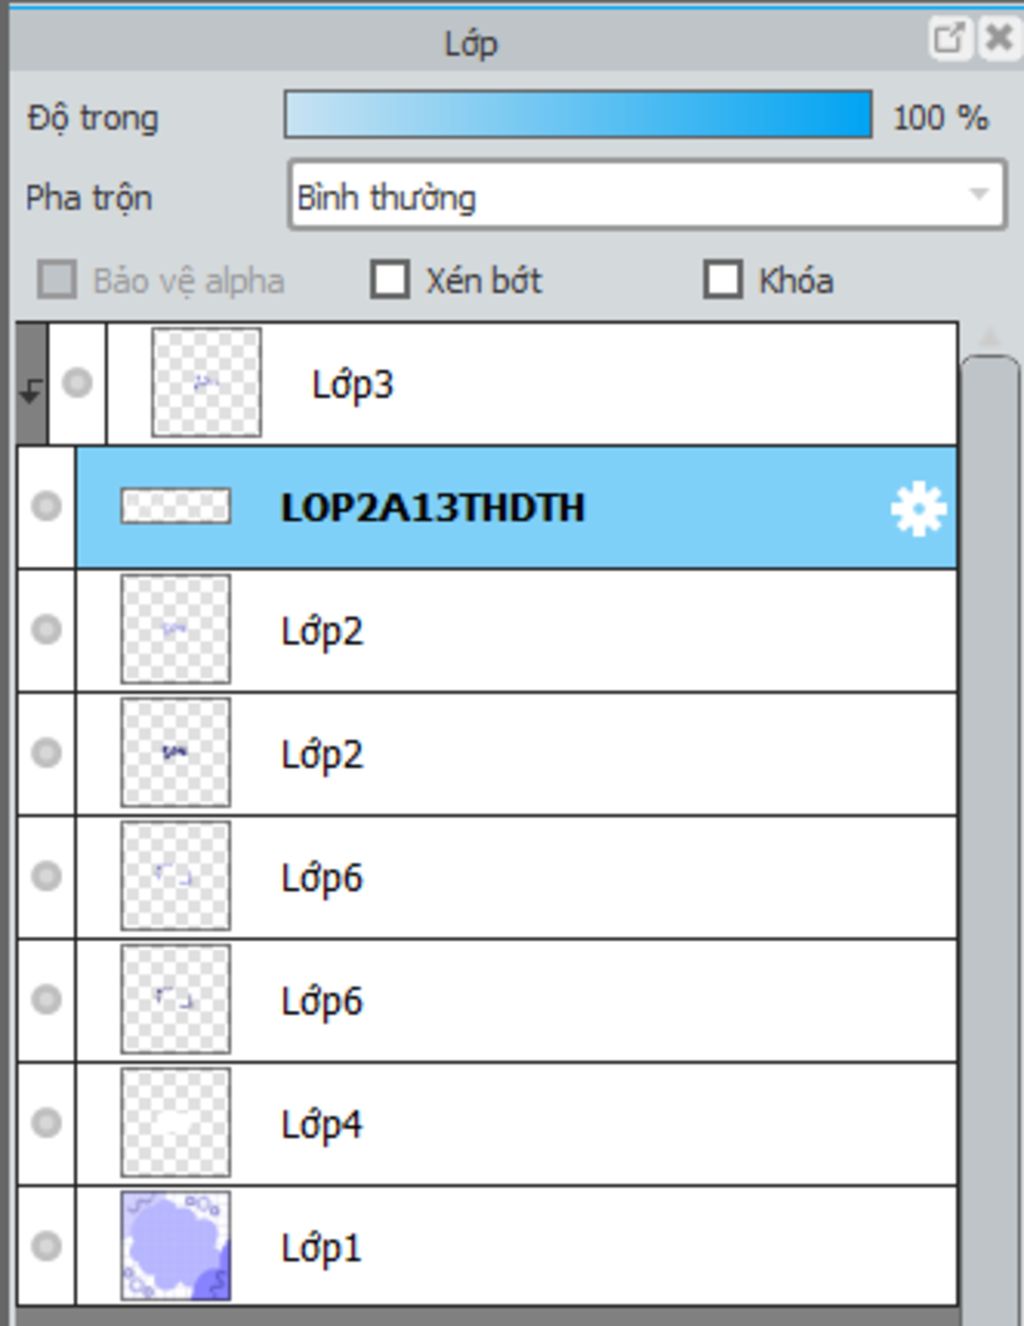
Task: Toggle visibility dot of Lớp3 layer
Action: coord(77,383)
